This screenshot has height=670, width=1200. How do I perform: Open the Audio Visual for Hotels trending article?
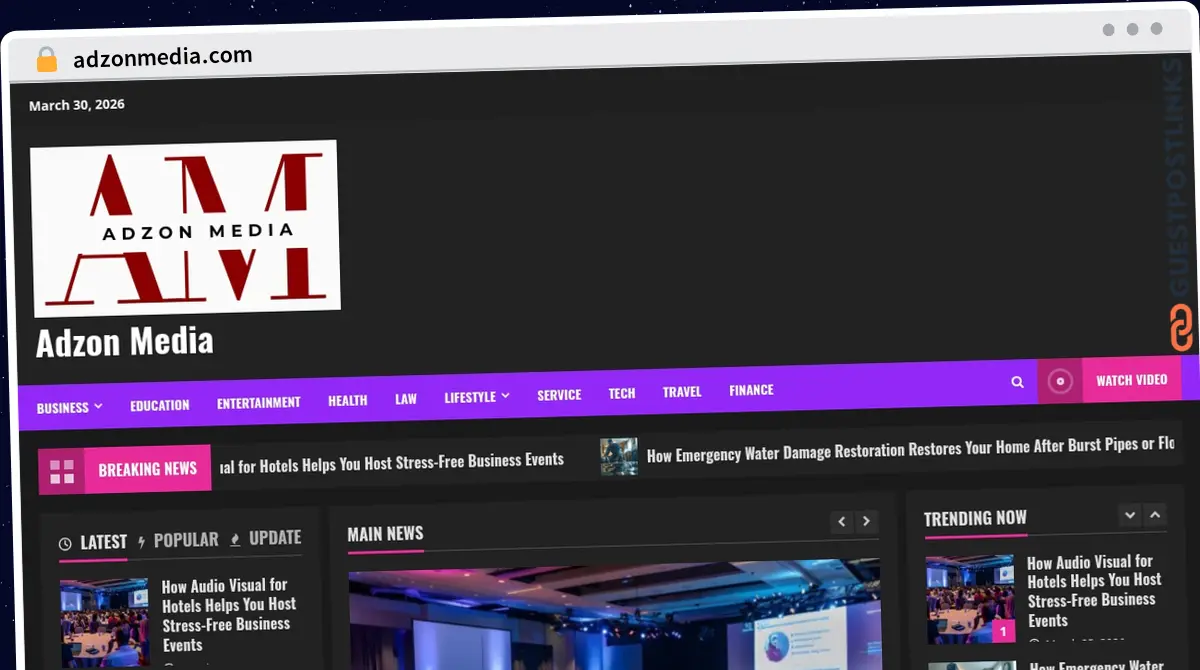point(1094,590)
